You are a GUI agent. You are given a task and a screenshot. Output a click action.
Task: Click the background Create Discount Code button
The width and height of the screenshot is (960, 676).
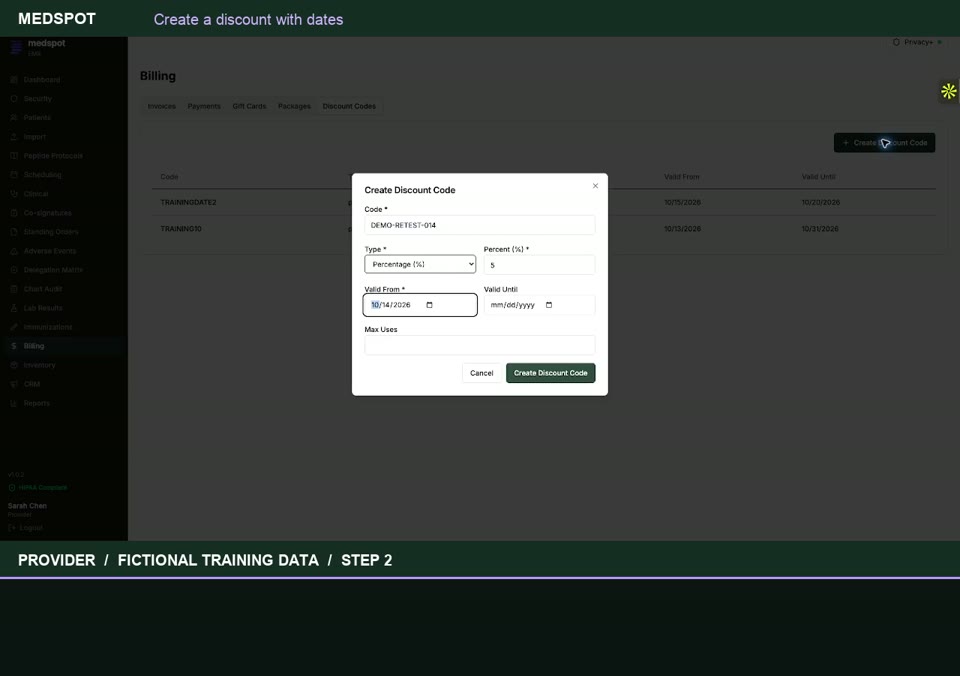(884, 143)
